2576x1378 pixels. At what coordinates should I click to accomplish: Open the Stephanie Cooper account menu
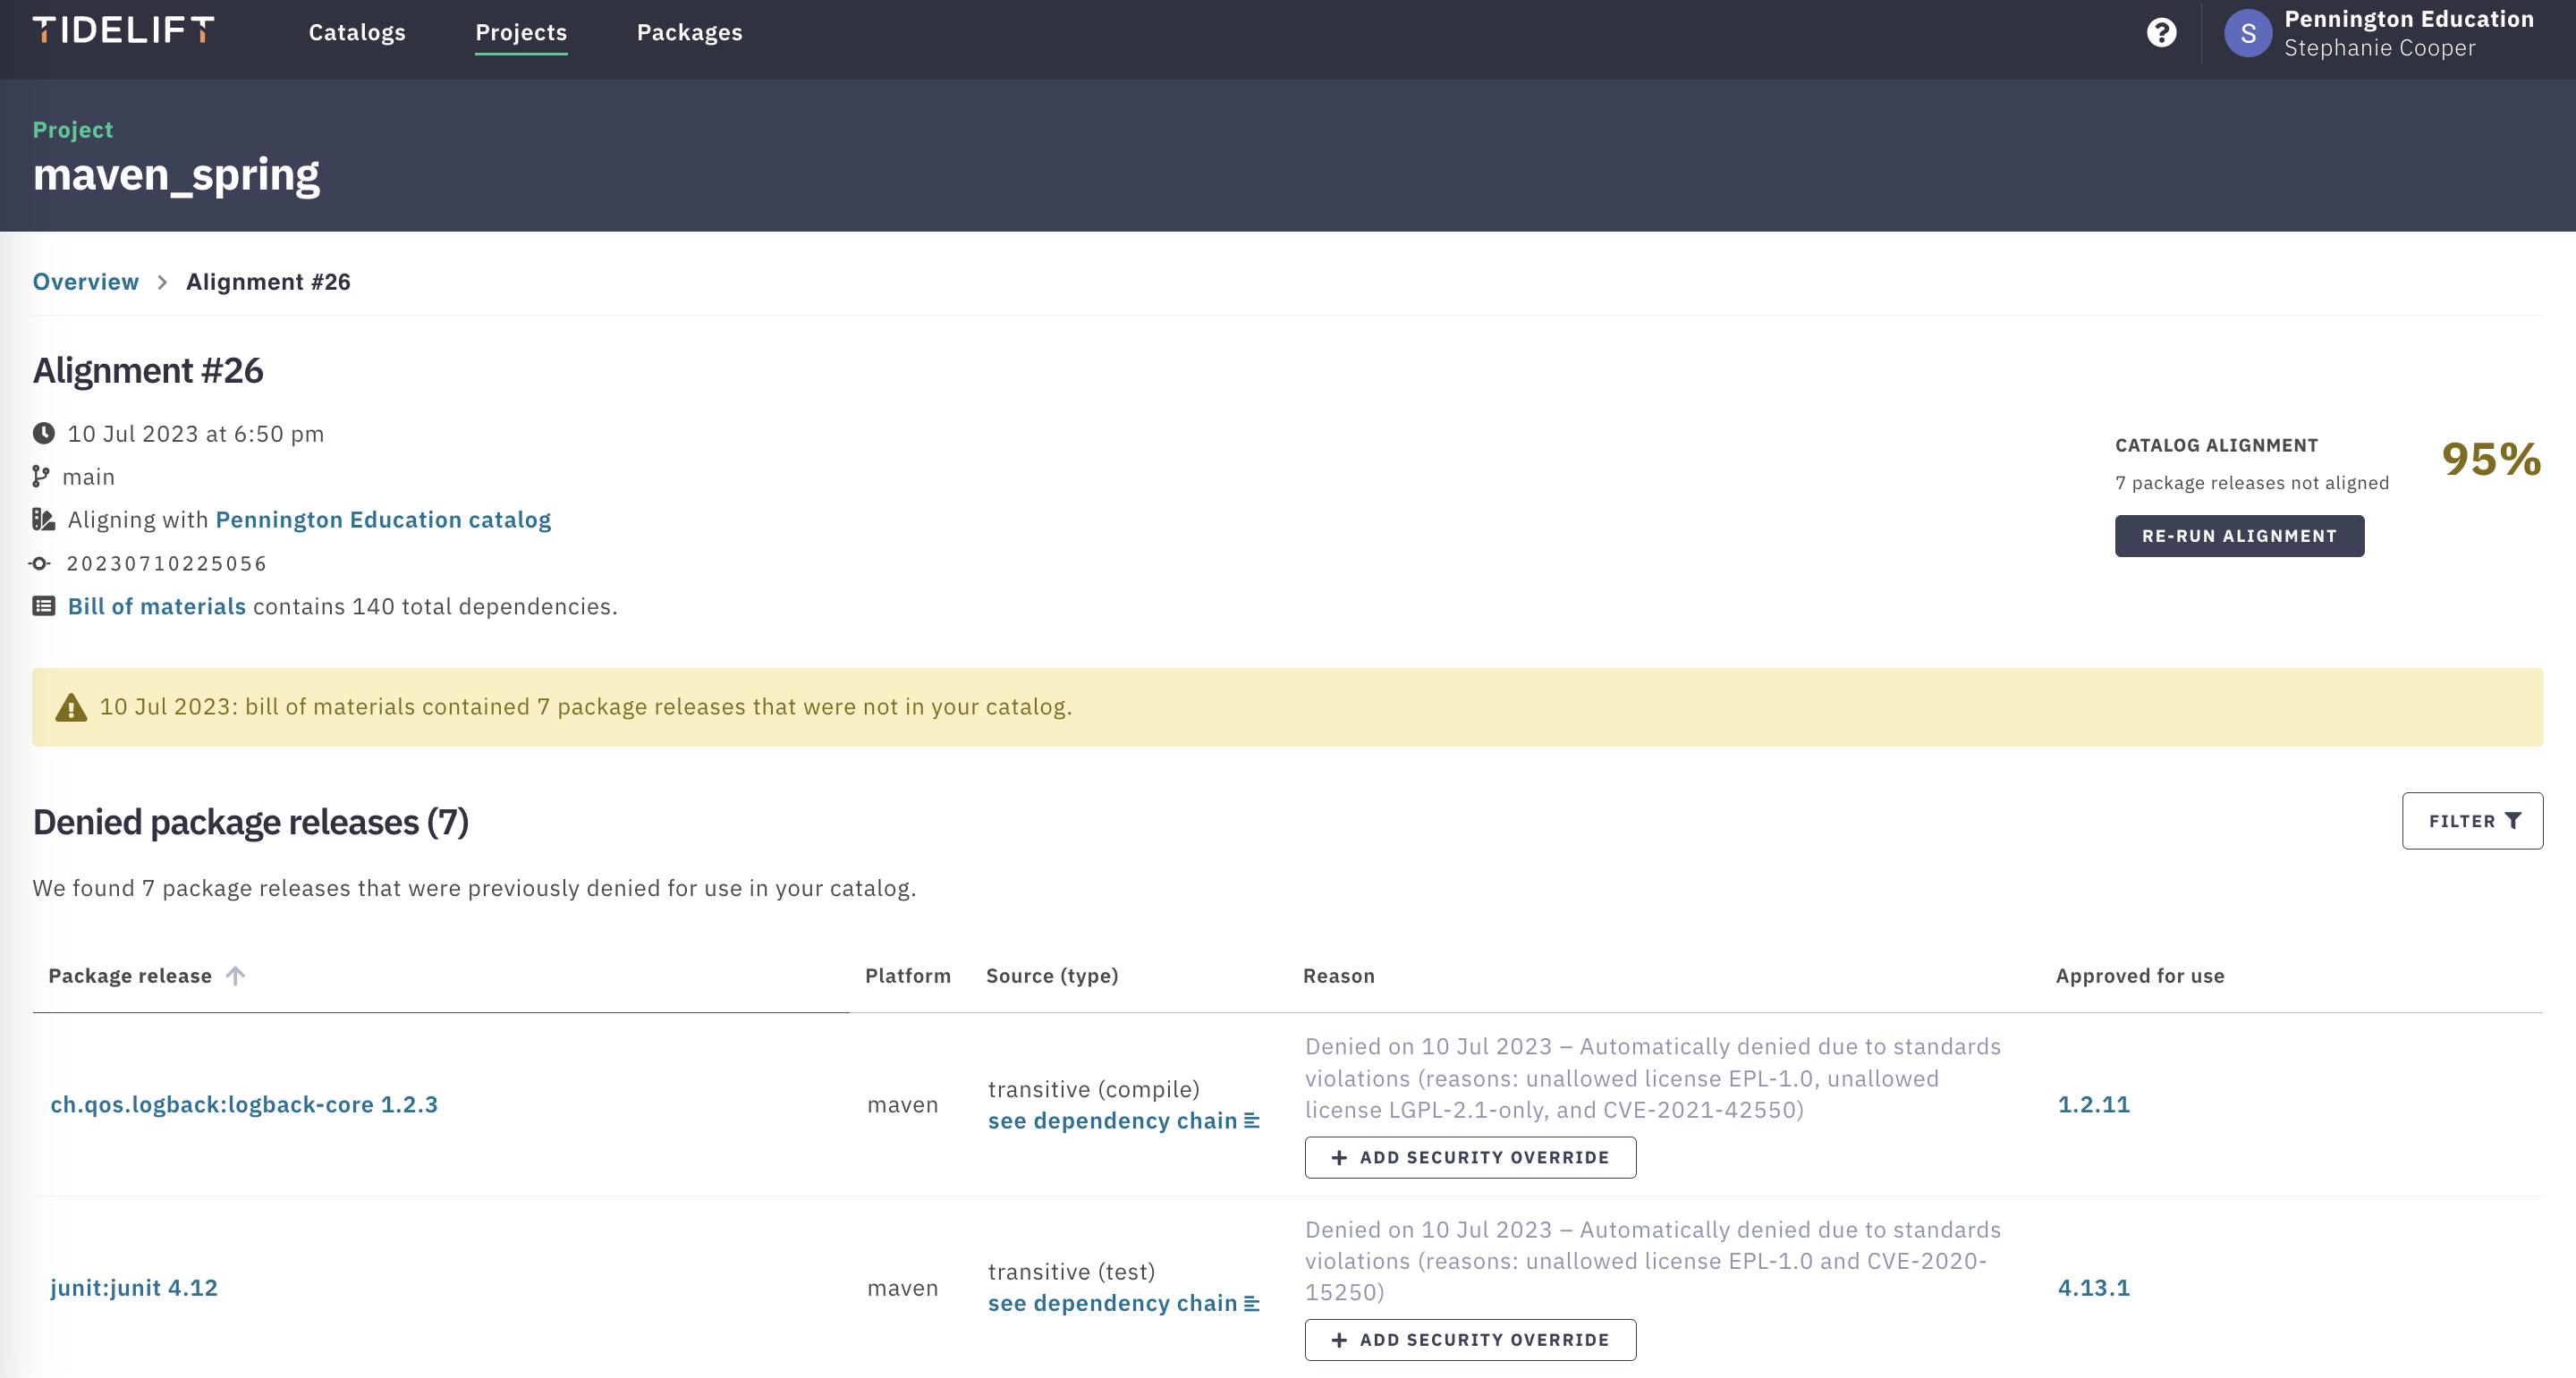(2380, 33)
